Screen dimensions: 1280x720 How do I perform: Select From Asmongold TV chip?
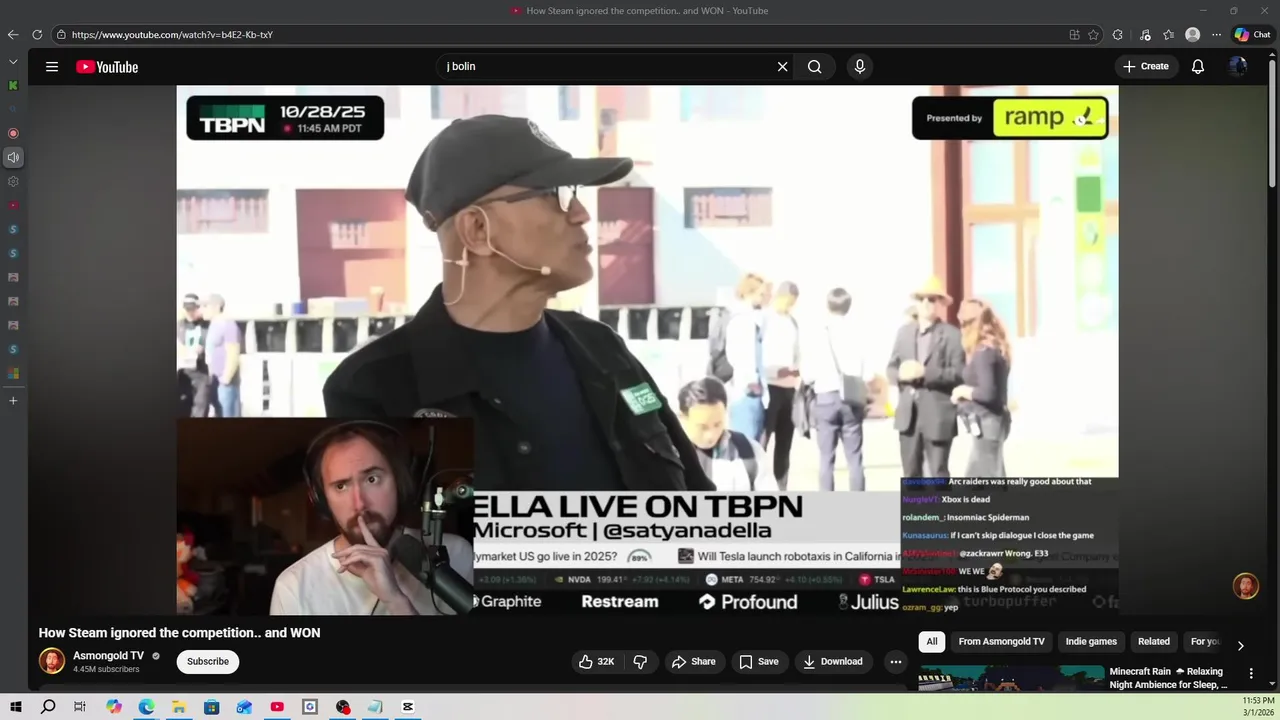tap(1001, 642)
